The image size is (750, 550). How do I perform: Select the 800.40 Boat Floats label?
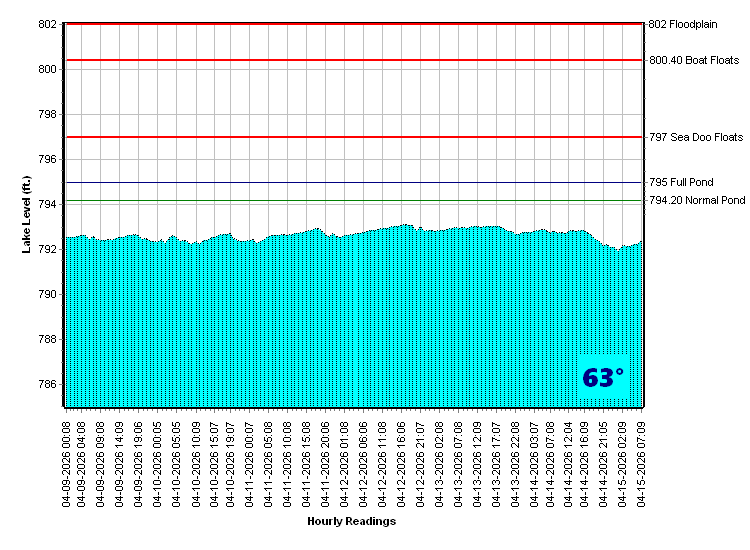click(693, 61)
